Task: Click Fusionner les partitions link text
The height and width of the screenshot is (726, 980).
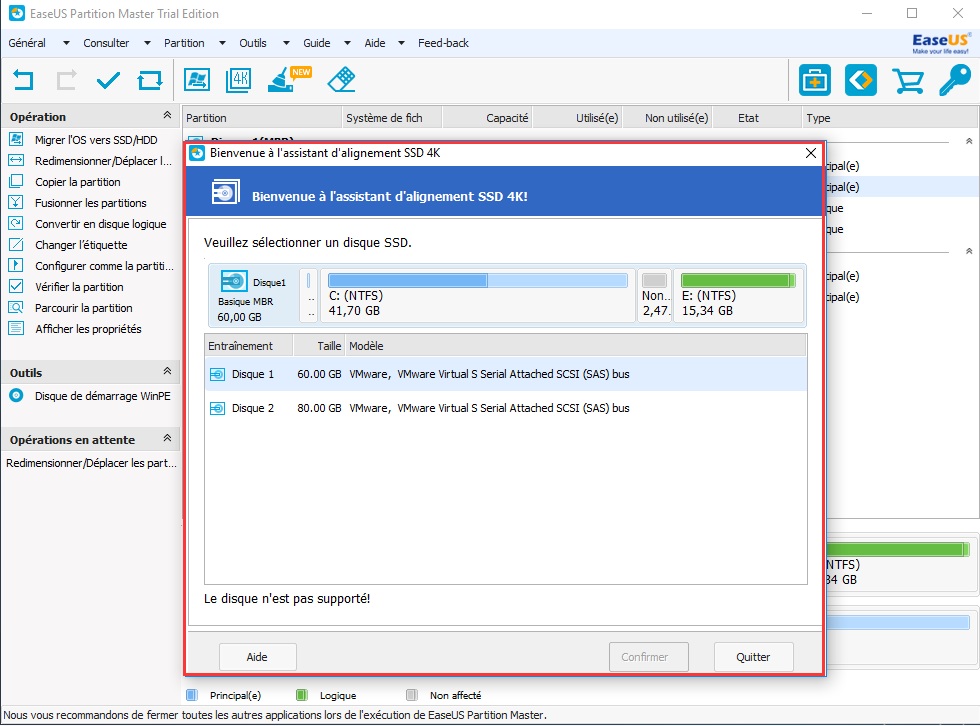Action: point(91,203)
